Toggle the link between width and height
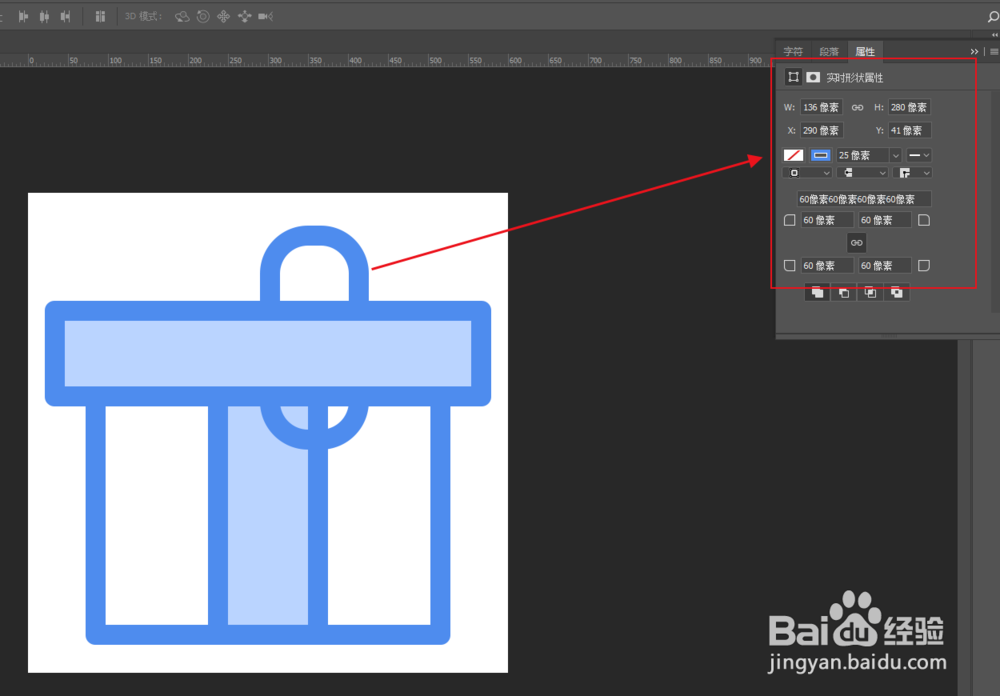This screenshot has width=1000, height=696. click(x=857, y=108)
